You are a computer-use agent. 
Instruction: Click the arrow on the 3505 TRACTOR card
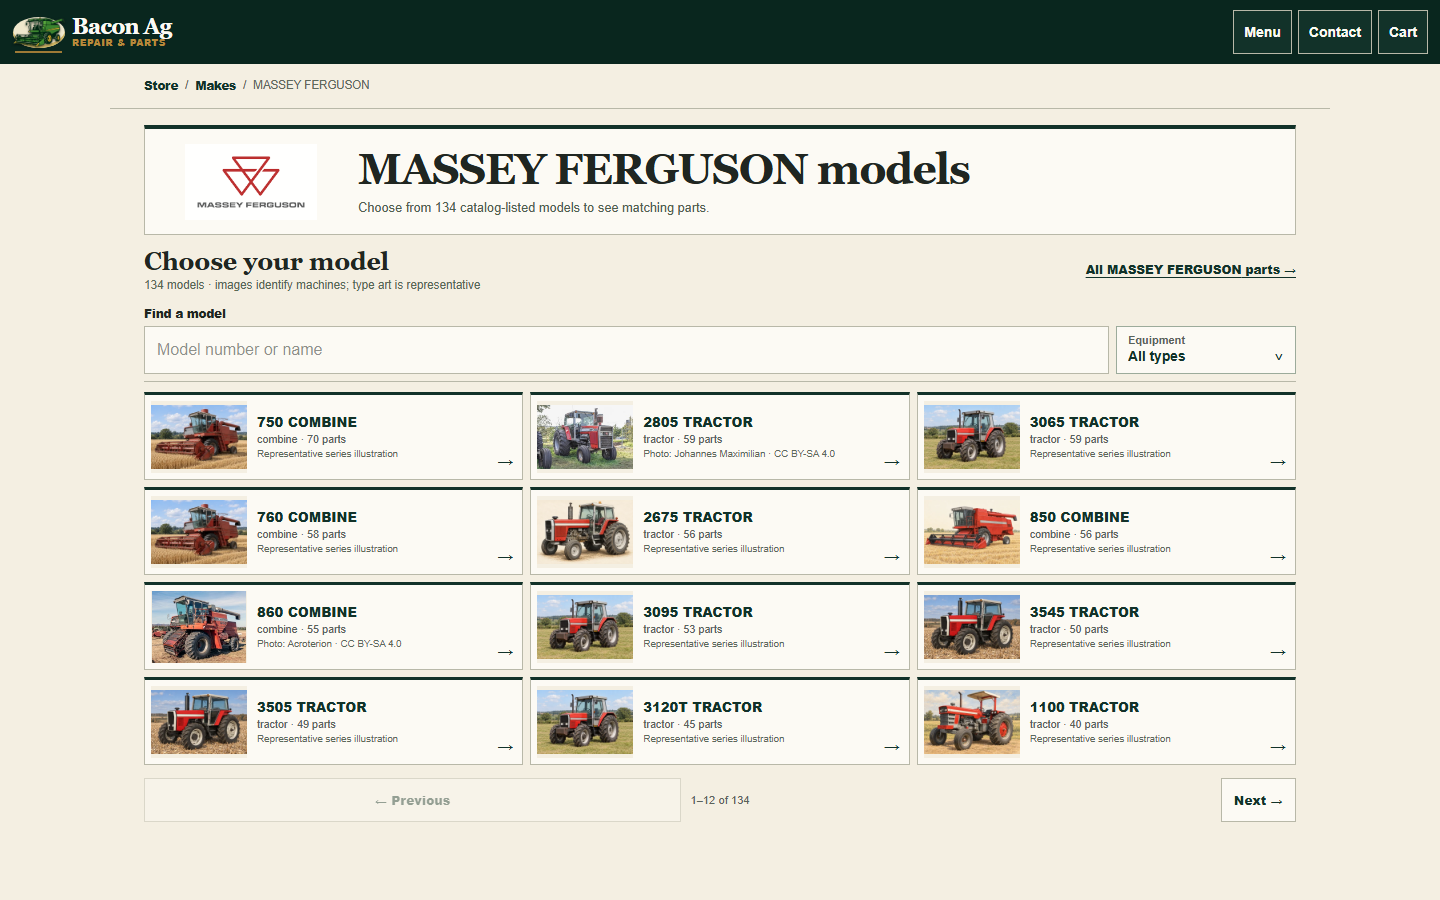505,747
